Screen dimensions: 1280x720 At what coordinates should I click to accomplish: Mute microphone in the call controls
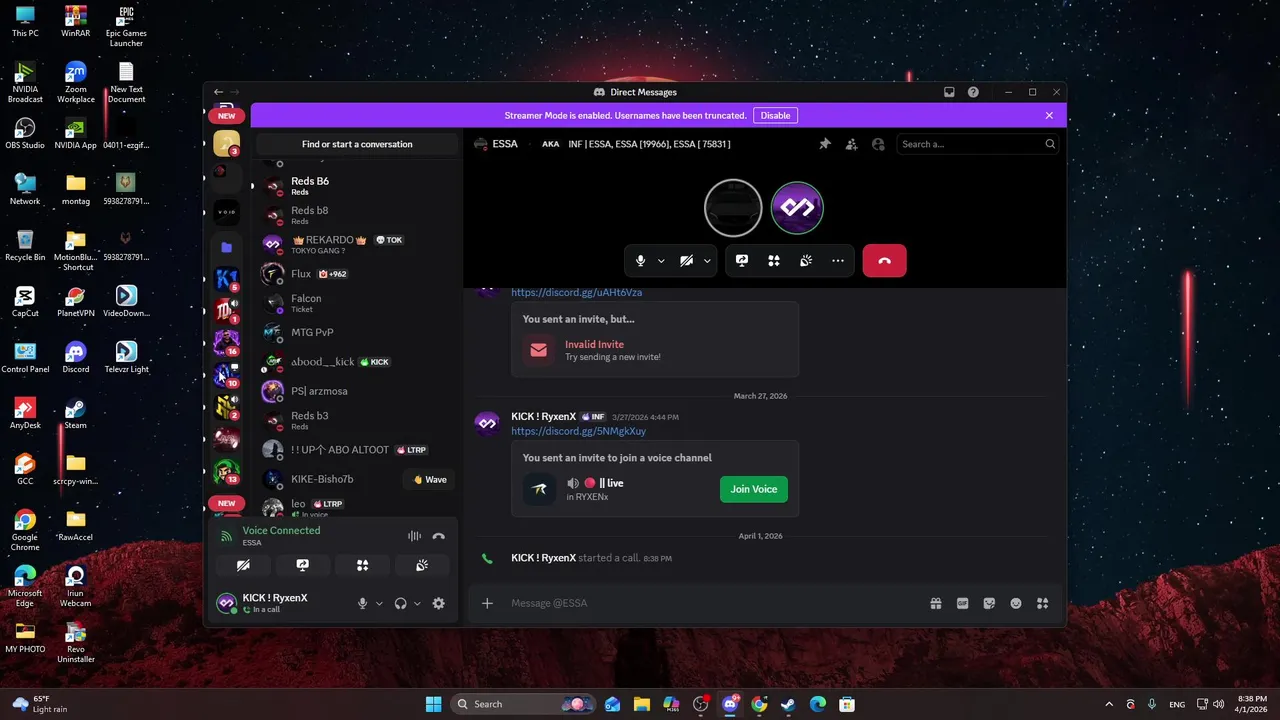(x=641, y=261)
